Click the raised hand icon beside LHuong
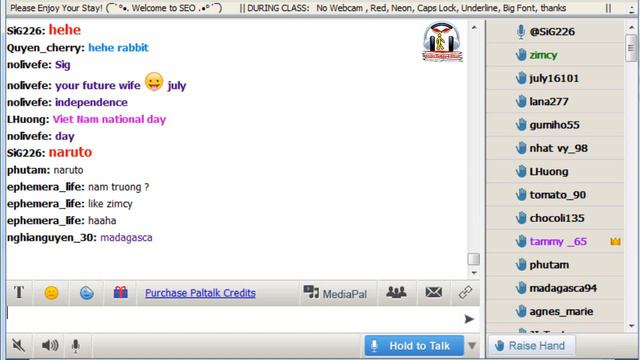This screenshot has height=360, width=640. (520, 171)
